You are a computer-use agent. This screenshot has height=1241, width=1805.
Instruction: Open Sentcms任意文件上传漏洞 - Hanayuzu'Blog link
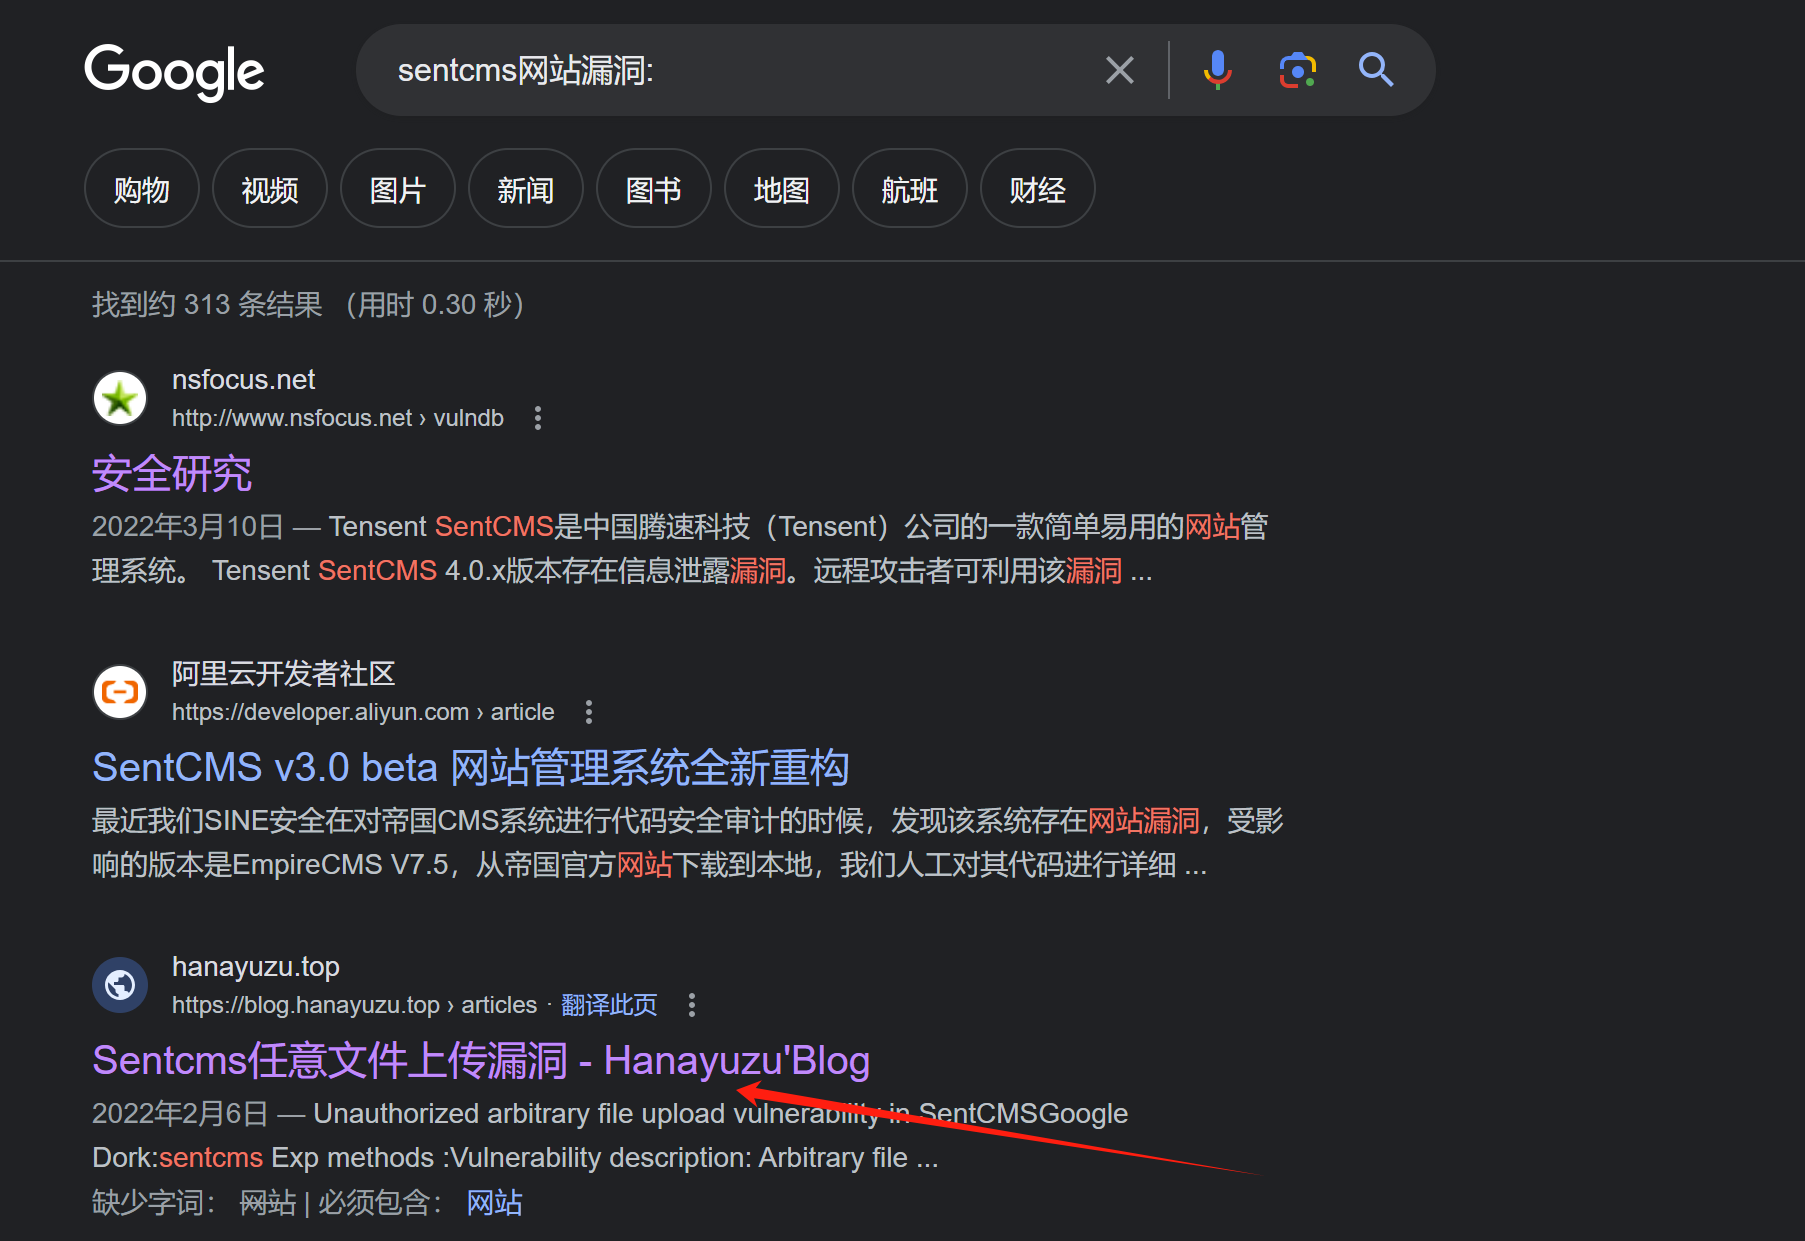pos(481,1061)
